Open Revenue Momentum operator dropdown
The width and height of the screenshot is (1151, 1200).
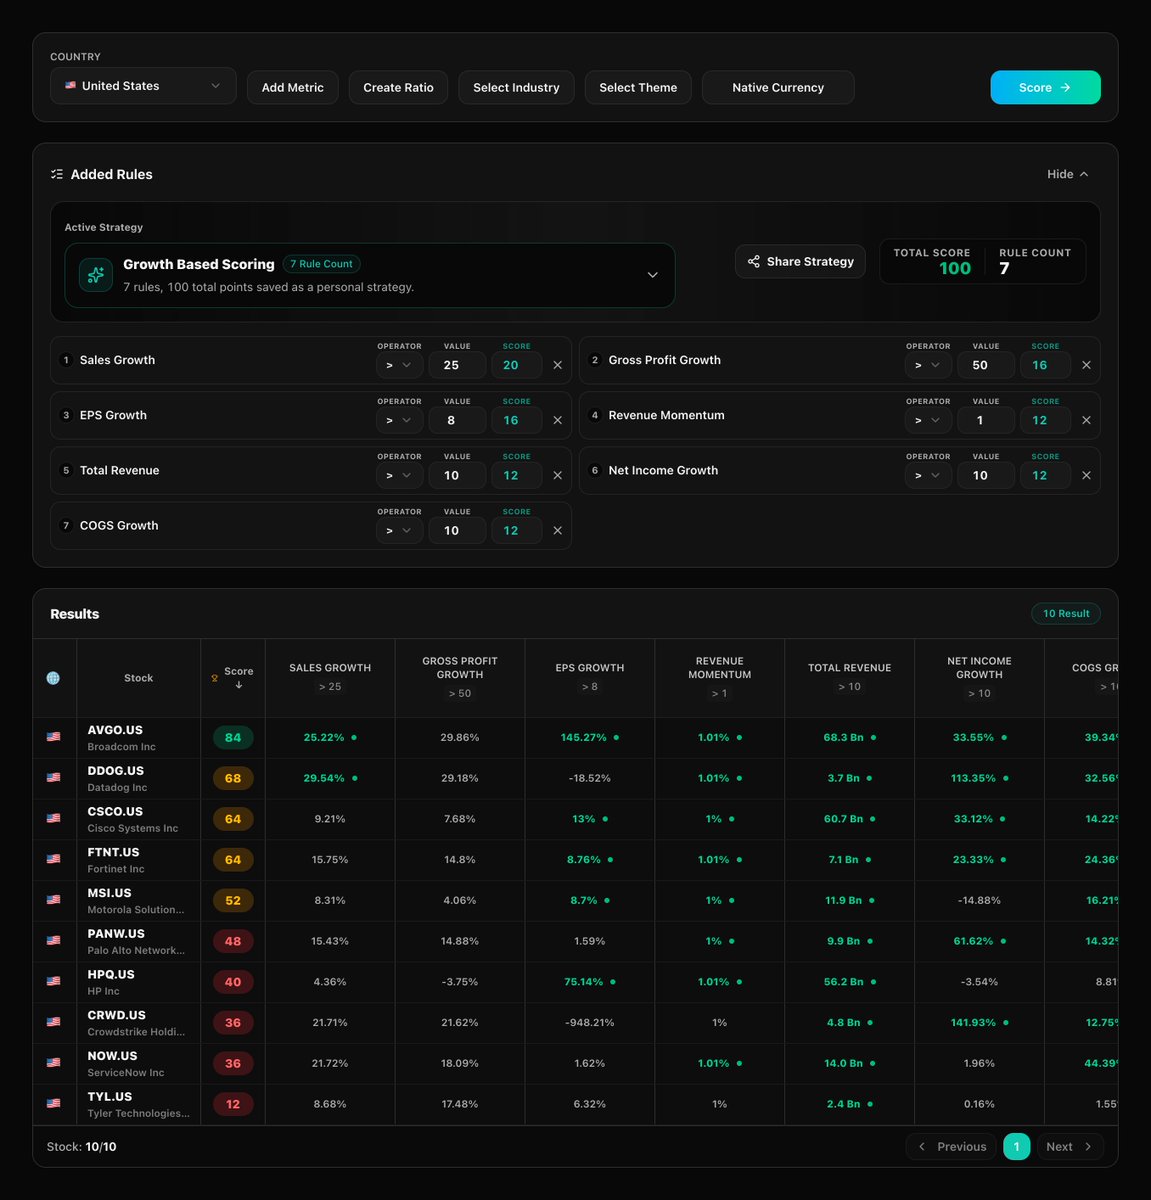928,420
